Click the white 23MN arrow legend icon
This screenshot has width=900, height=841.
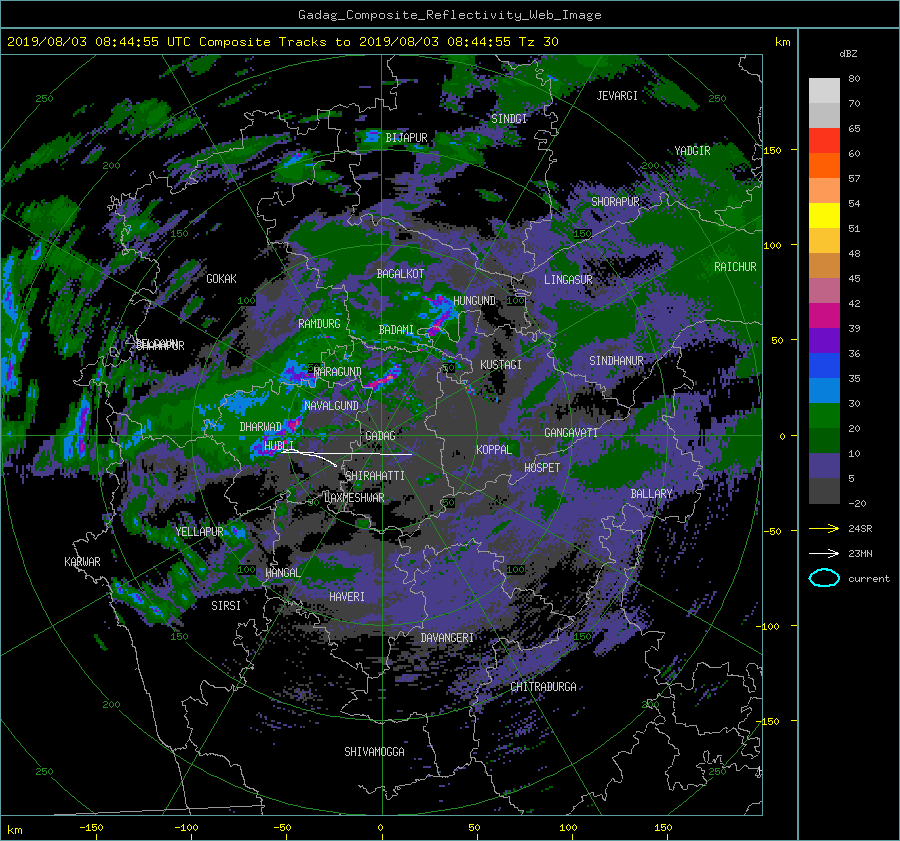(824, 553)
